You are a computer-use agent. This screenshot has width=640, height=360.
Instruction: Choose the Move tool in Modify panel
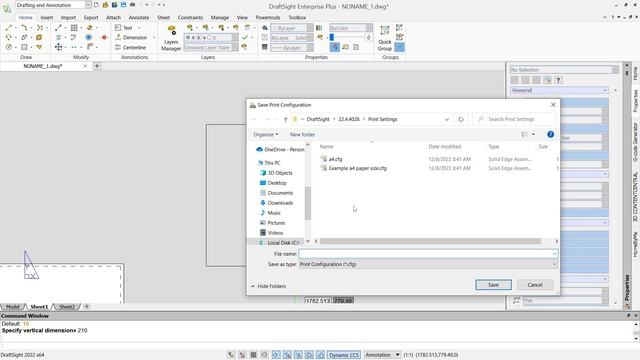pyautogui.click(x=59, y=47)
